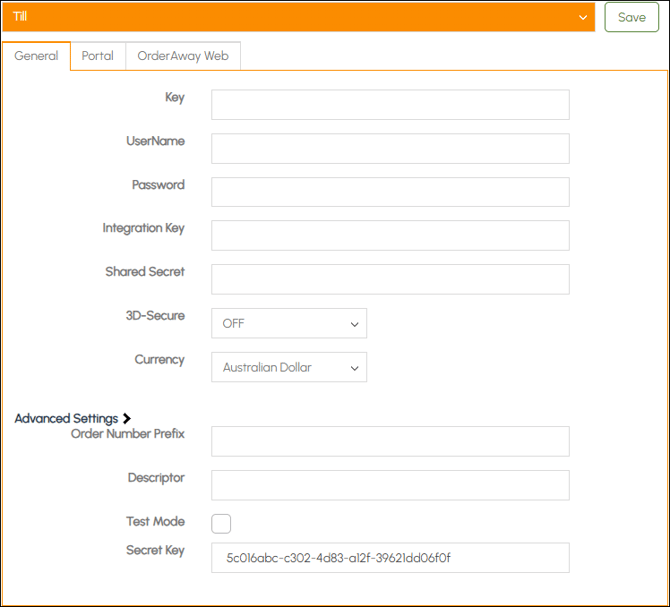The height and width of the screenshot is (607, 670).
Task: Click the Test Mode label
Action: [x=156, y=521]
